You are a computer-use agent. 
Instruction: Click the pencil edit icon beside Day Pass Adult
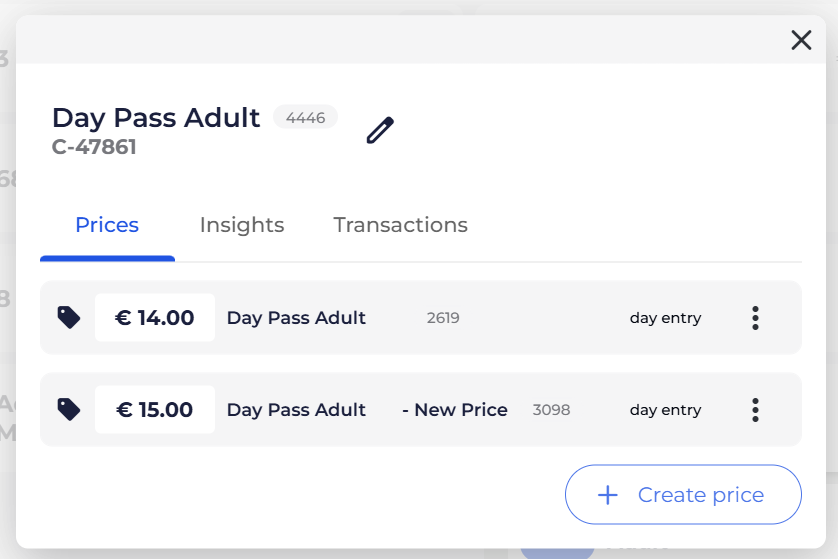click(380, 130)
